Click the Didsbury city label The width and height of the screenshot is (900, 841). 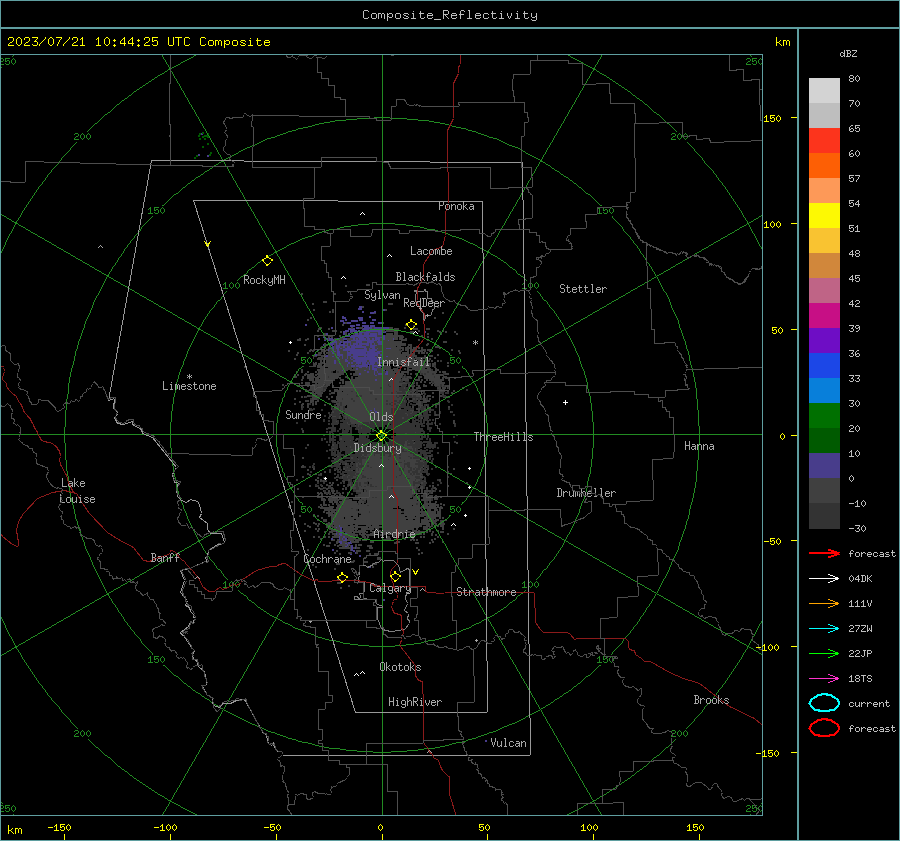(x=377, y=448)
